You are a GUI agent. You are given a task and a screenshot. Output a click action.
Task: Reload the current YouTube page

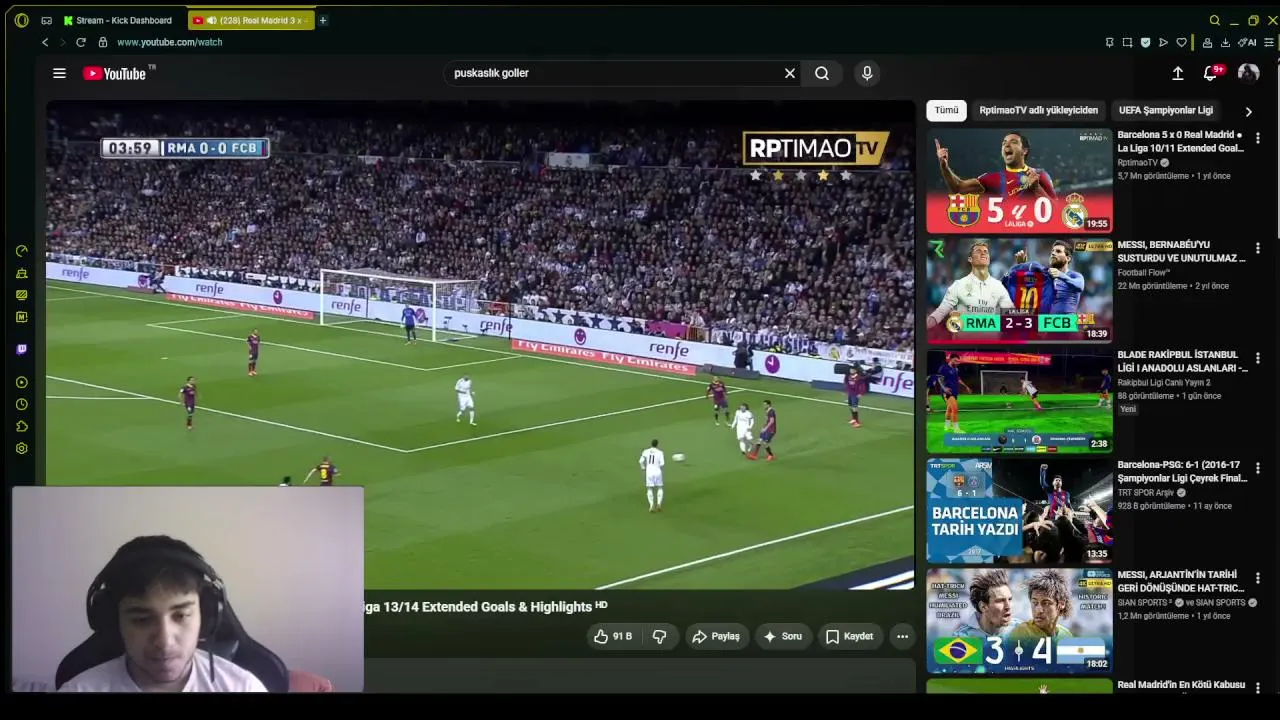(x=81, y=42)
